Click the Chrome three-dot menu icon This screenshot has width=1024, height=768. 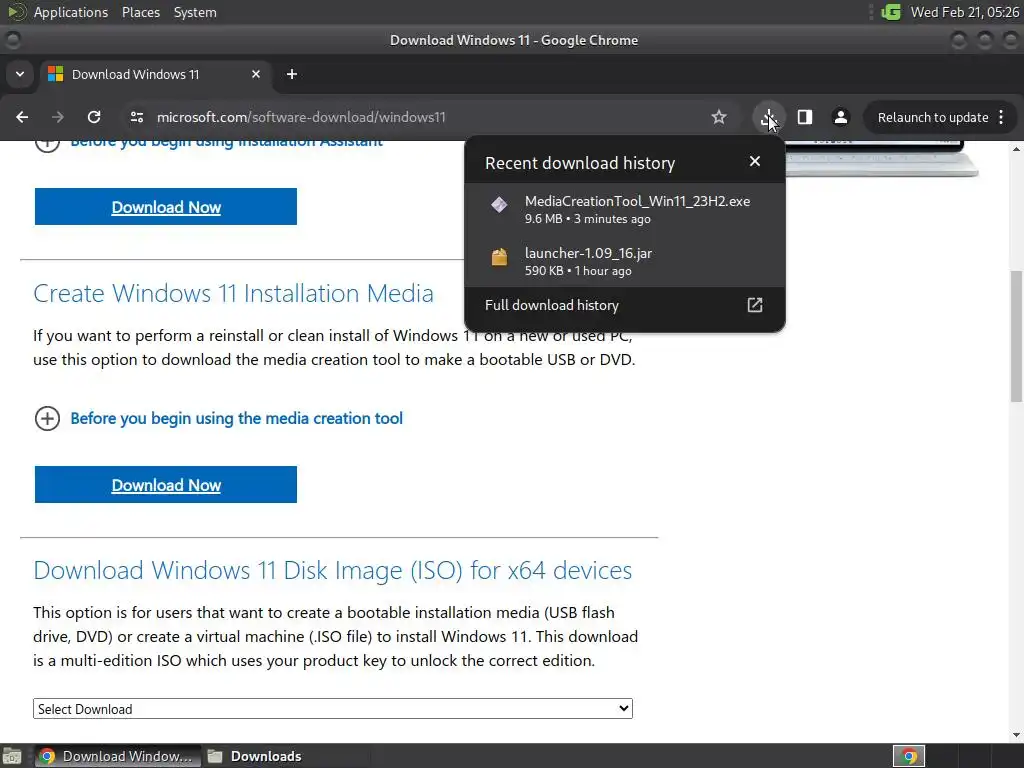tap(1001, 118)
